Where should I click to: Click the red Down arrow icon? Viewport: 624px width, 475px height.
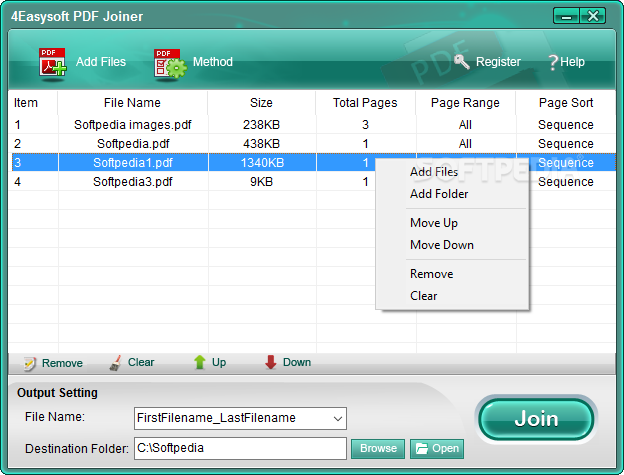click(271, 362)
